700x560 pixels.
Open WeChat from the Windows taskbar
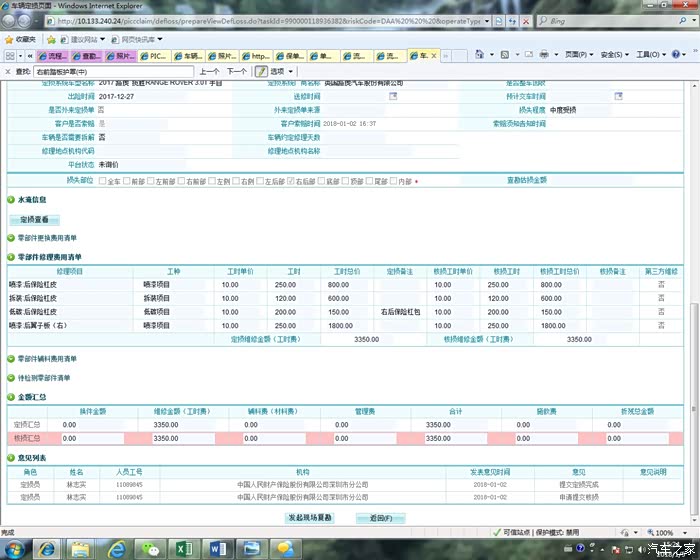pos(150,548)
